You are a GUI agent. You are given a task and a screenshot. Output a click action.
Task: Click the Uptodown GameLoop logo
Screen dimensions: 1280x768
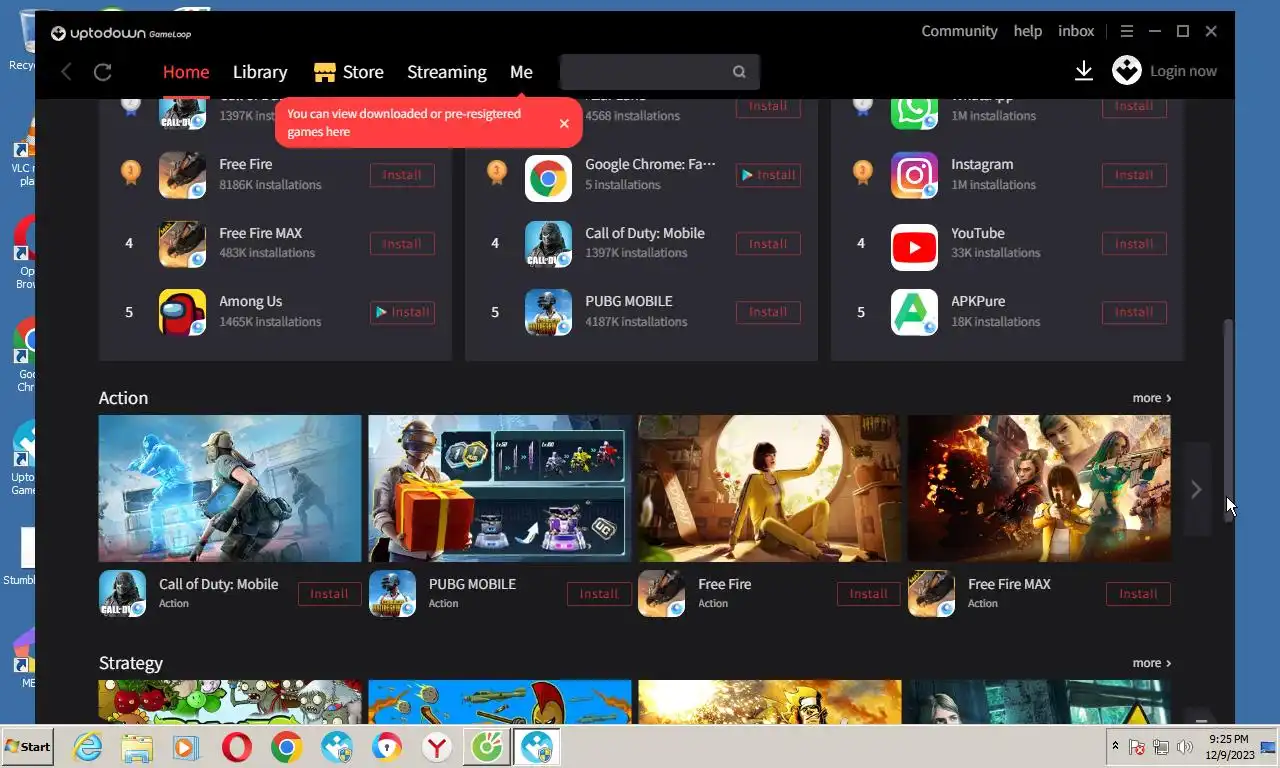pyautogui.click(x=120, y=33)
